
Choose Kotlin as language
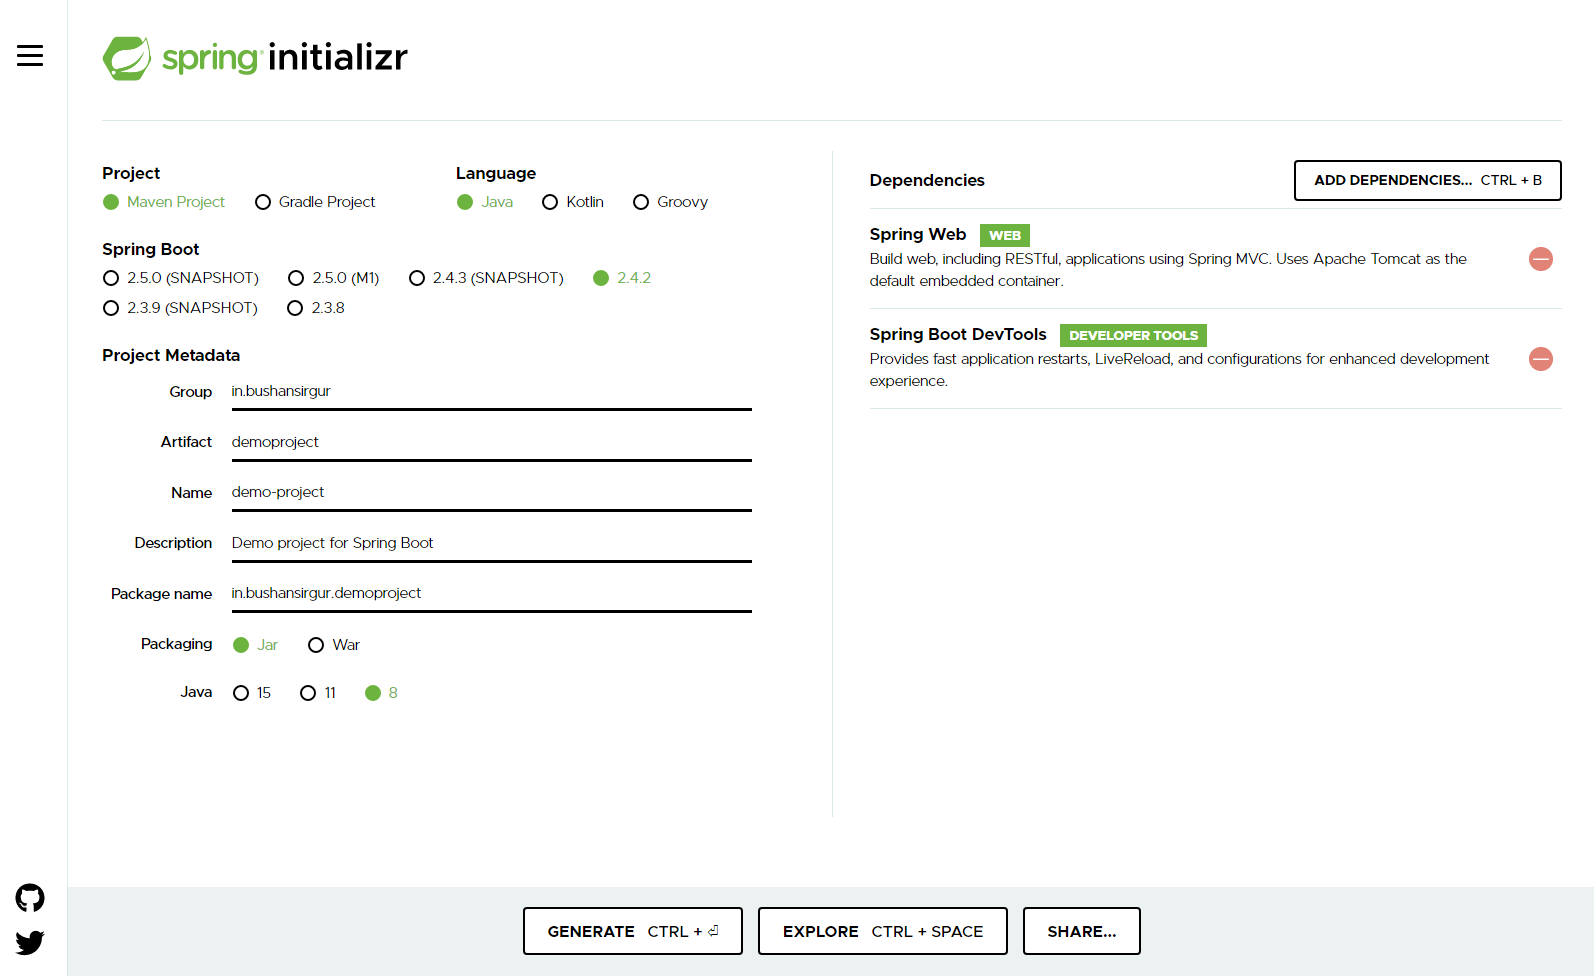click(x=573, y=202)
